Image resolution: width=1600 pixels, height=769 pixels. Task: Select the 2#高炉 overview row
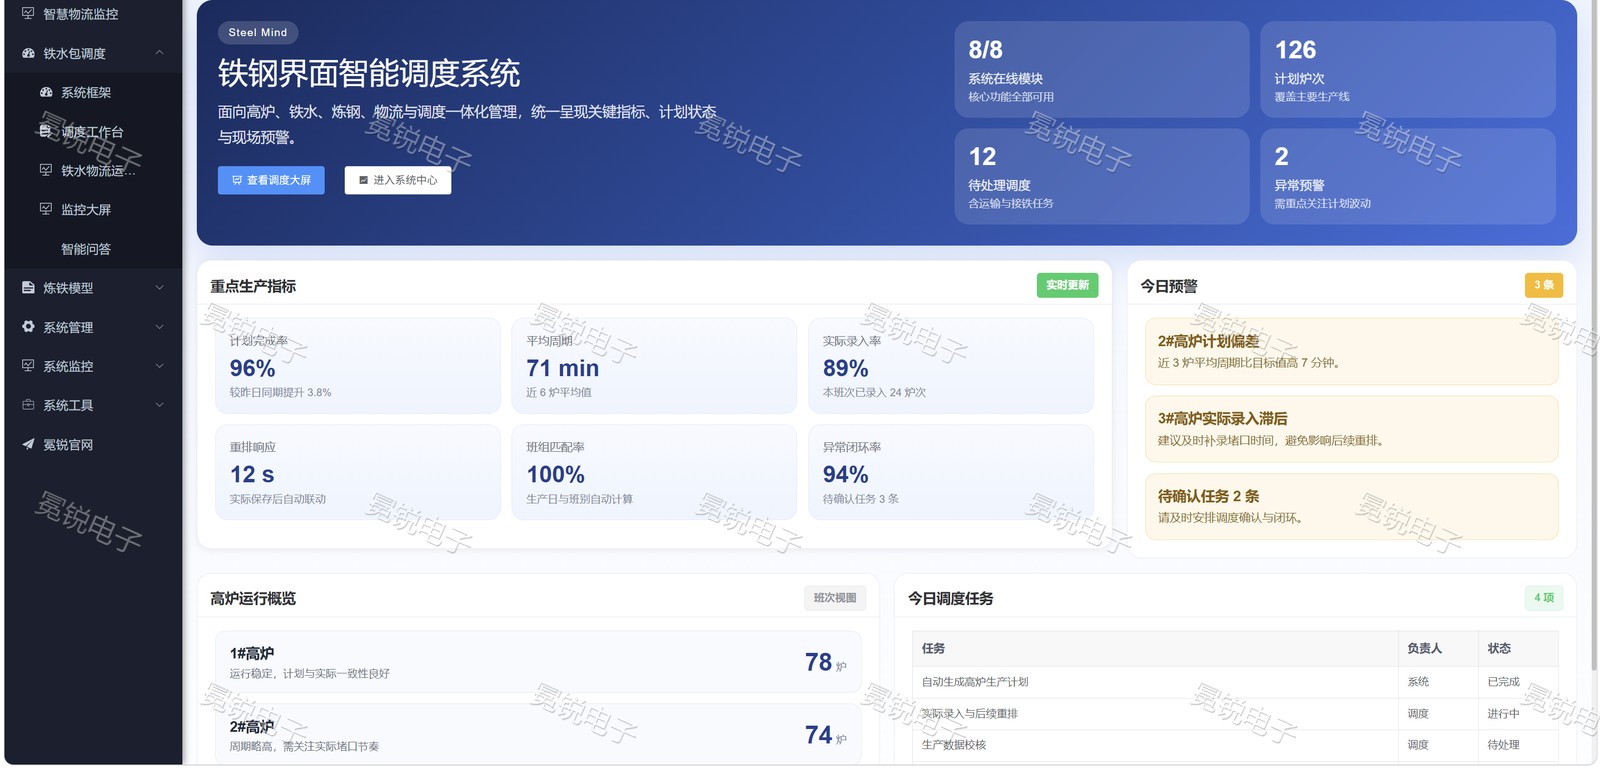click(x=538, y=735)
